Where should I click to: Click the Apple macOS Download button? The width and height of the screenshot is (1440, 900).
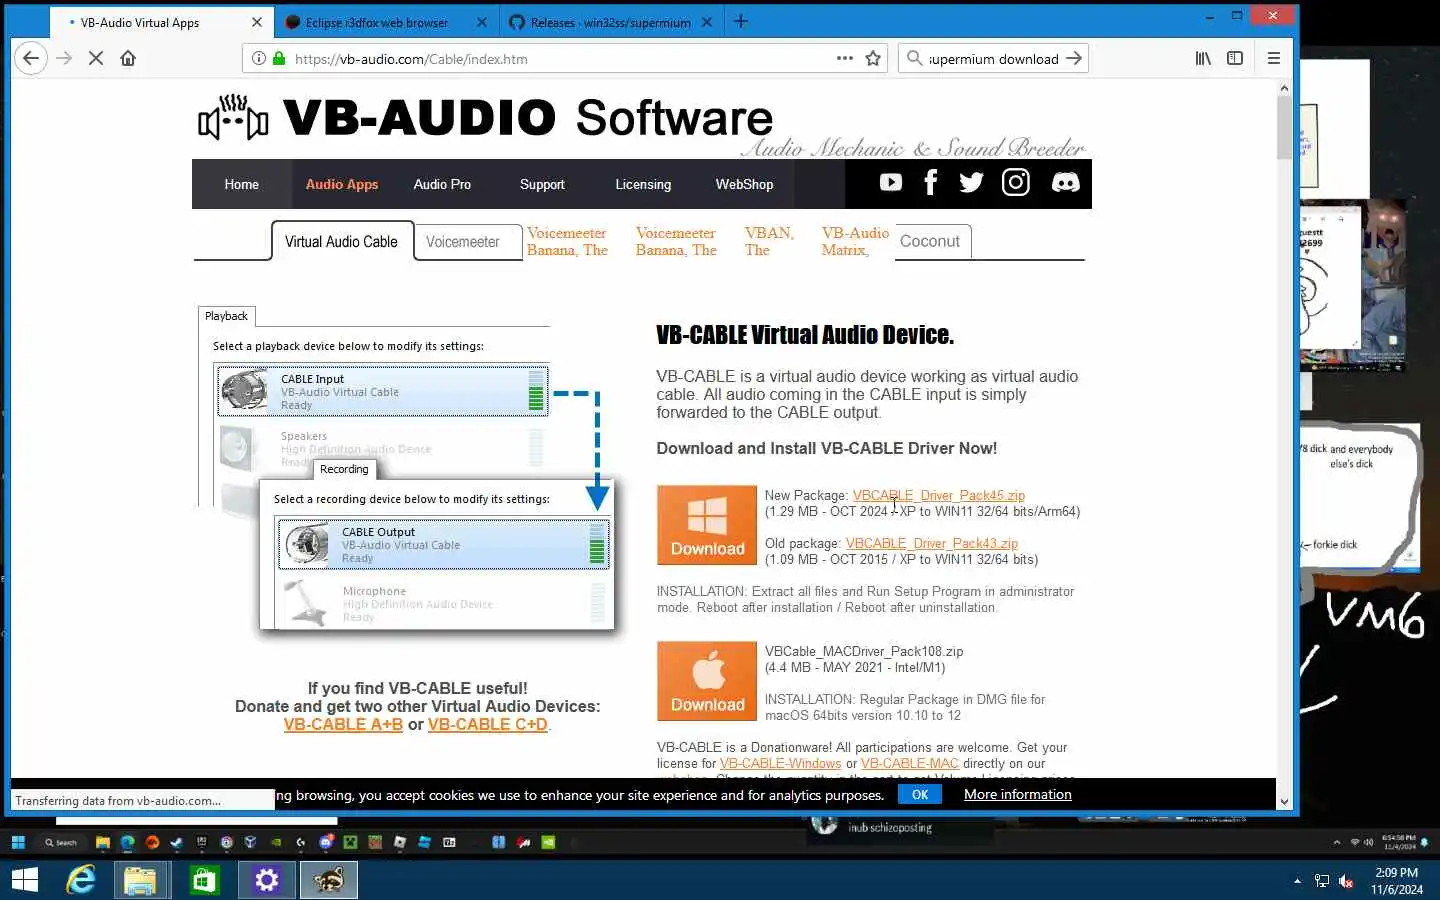pos(707,681)
